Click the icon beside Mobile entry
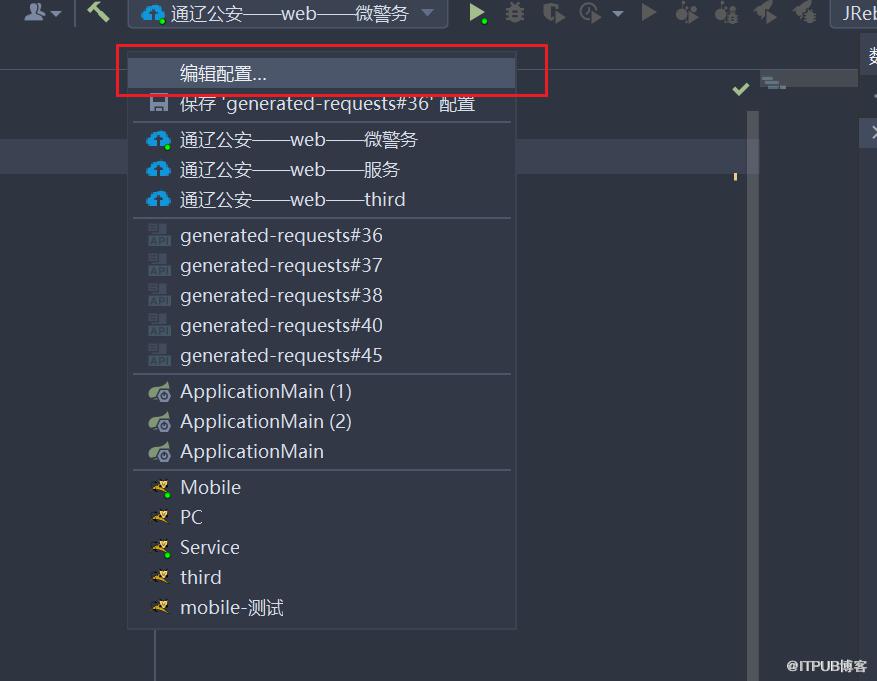This screenshot has height=681, width=877. [x=161, y=488]
